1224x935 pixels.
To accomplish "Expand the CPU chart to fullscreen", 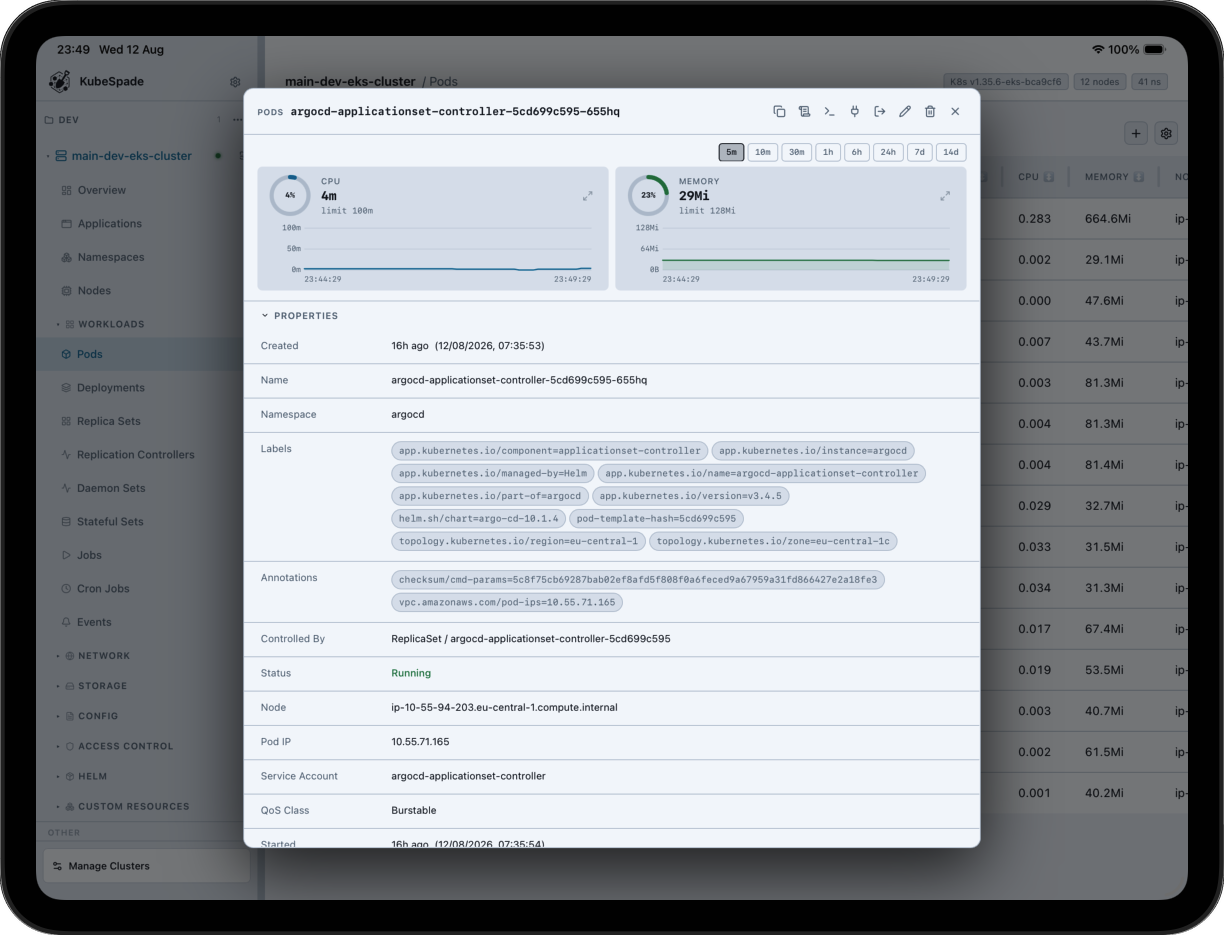I will click(x=588, y=196).
